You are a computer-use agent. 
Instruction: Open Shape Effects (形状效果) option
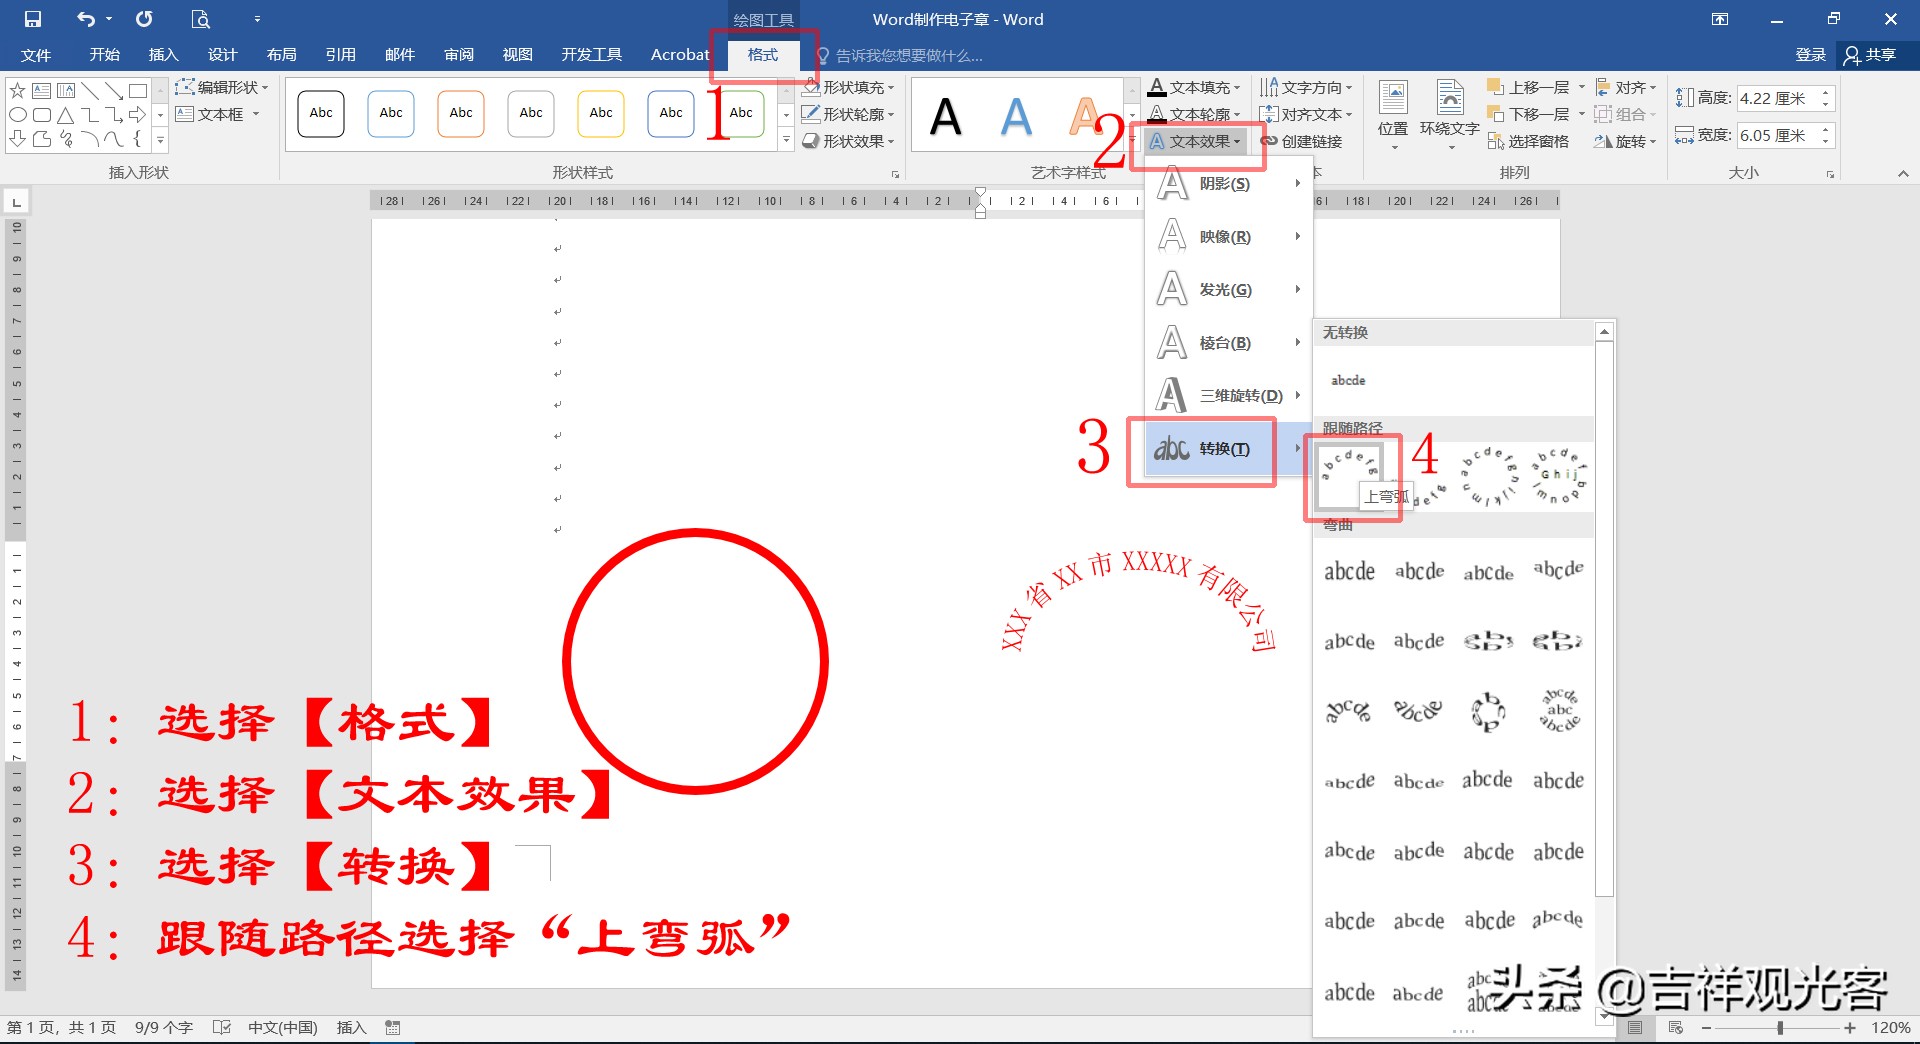[848, 141]
